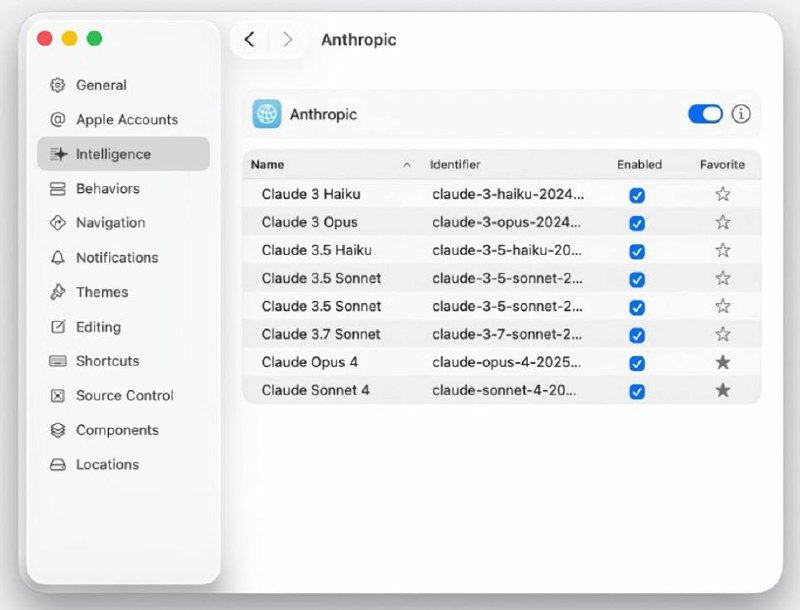
Task: Click the Source Control icon
Action: (58, 395)
